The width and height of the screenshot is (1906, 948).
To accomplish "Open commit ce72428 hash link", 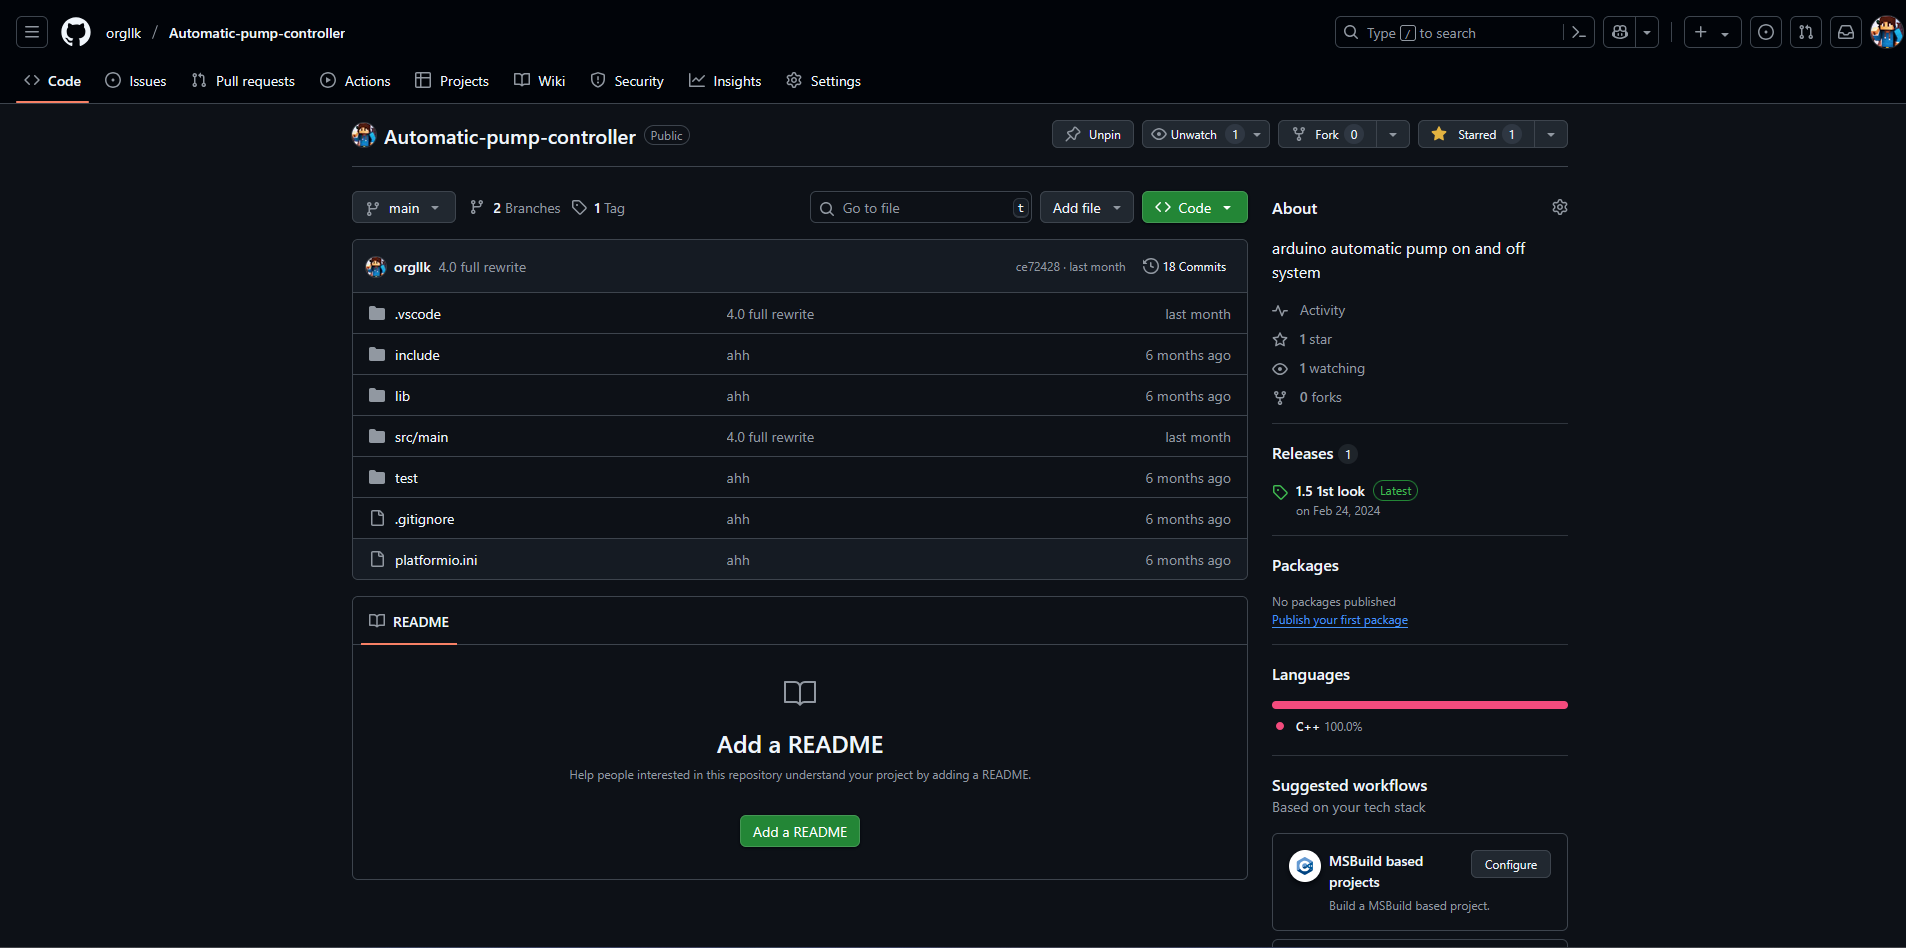I will tap(1038, 267).
